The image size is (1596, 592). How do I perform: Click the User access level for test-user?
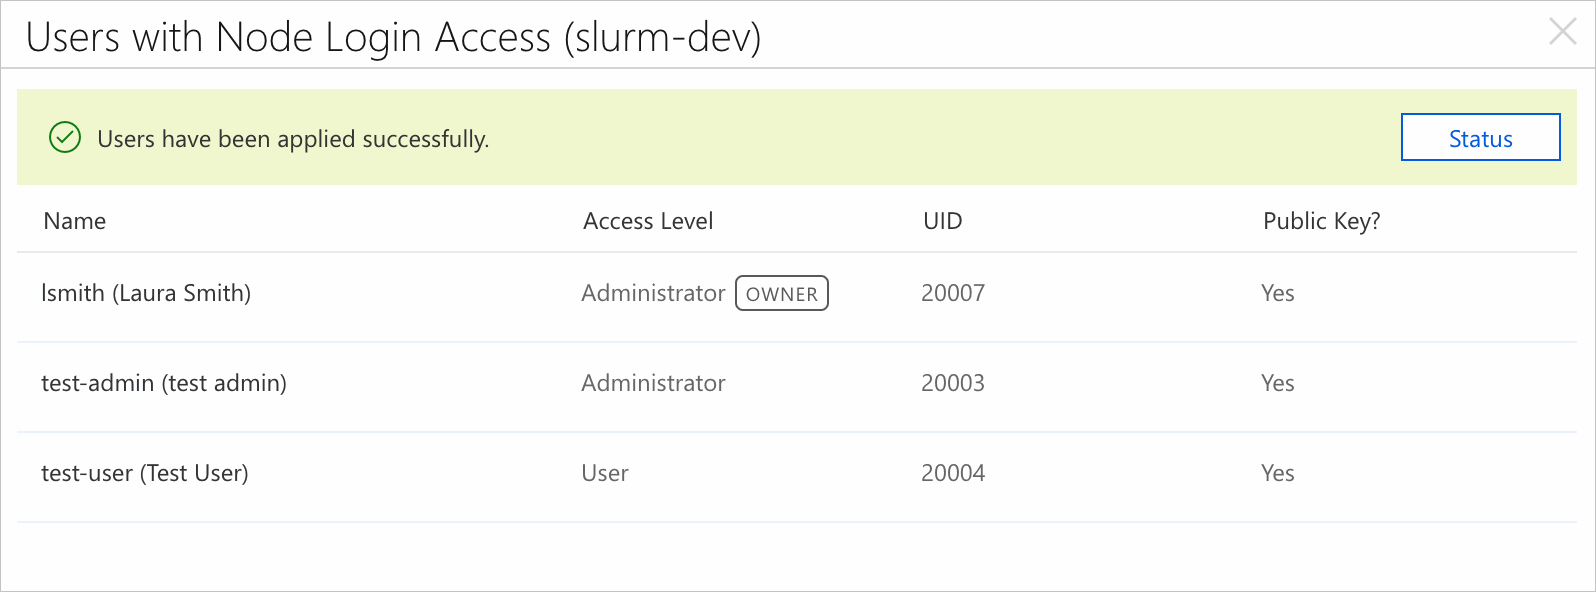pos(605,473)
